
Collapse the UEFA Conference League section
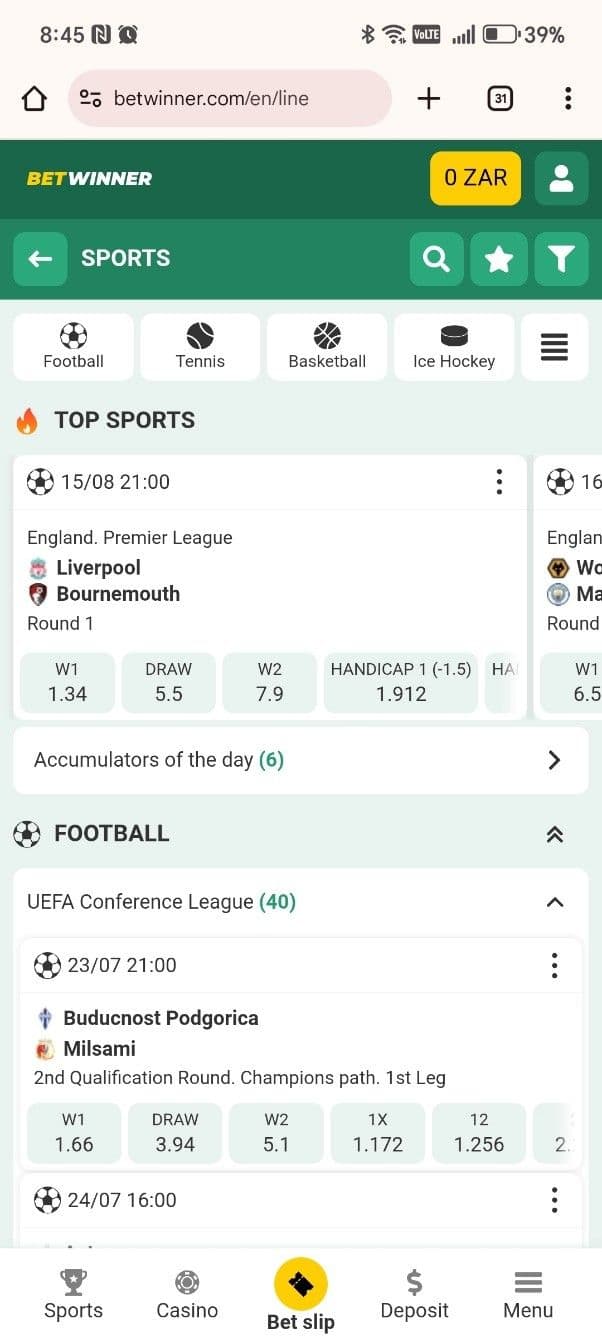[x=555, y=901]
